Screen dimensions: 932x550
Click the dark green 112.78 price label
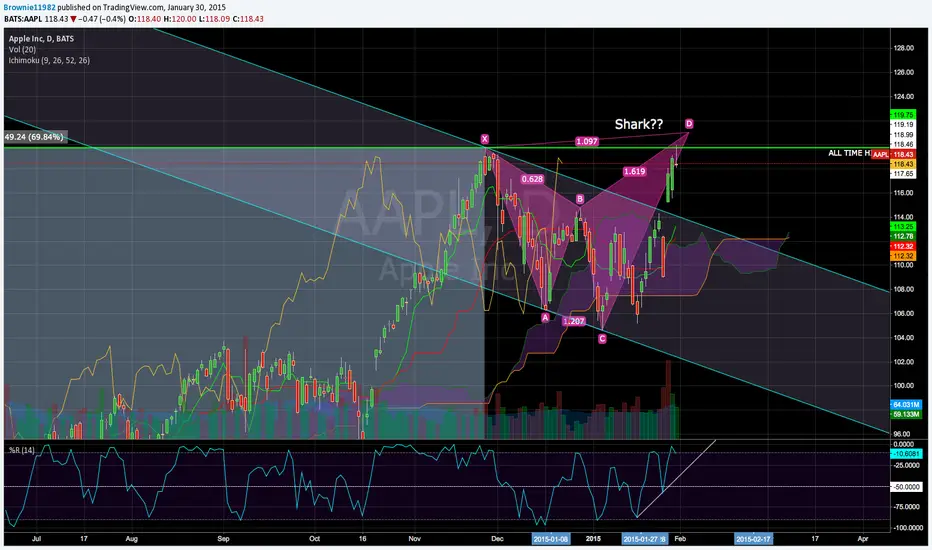[x=903, y=237]
